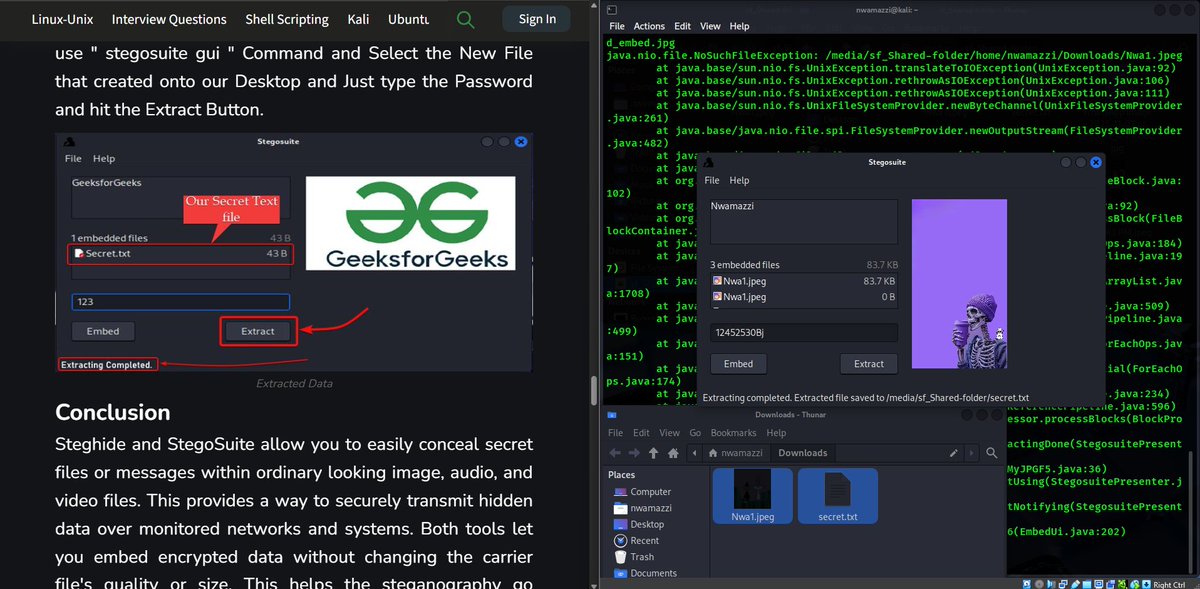Open the Ubuntu nav link

[409, 19]
